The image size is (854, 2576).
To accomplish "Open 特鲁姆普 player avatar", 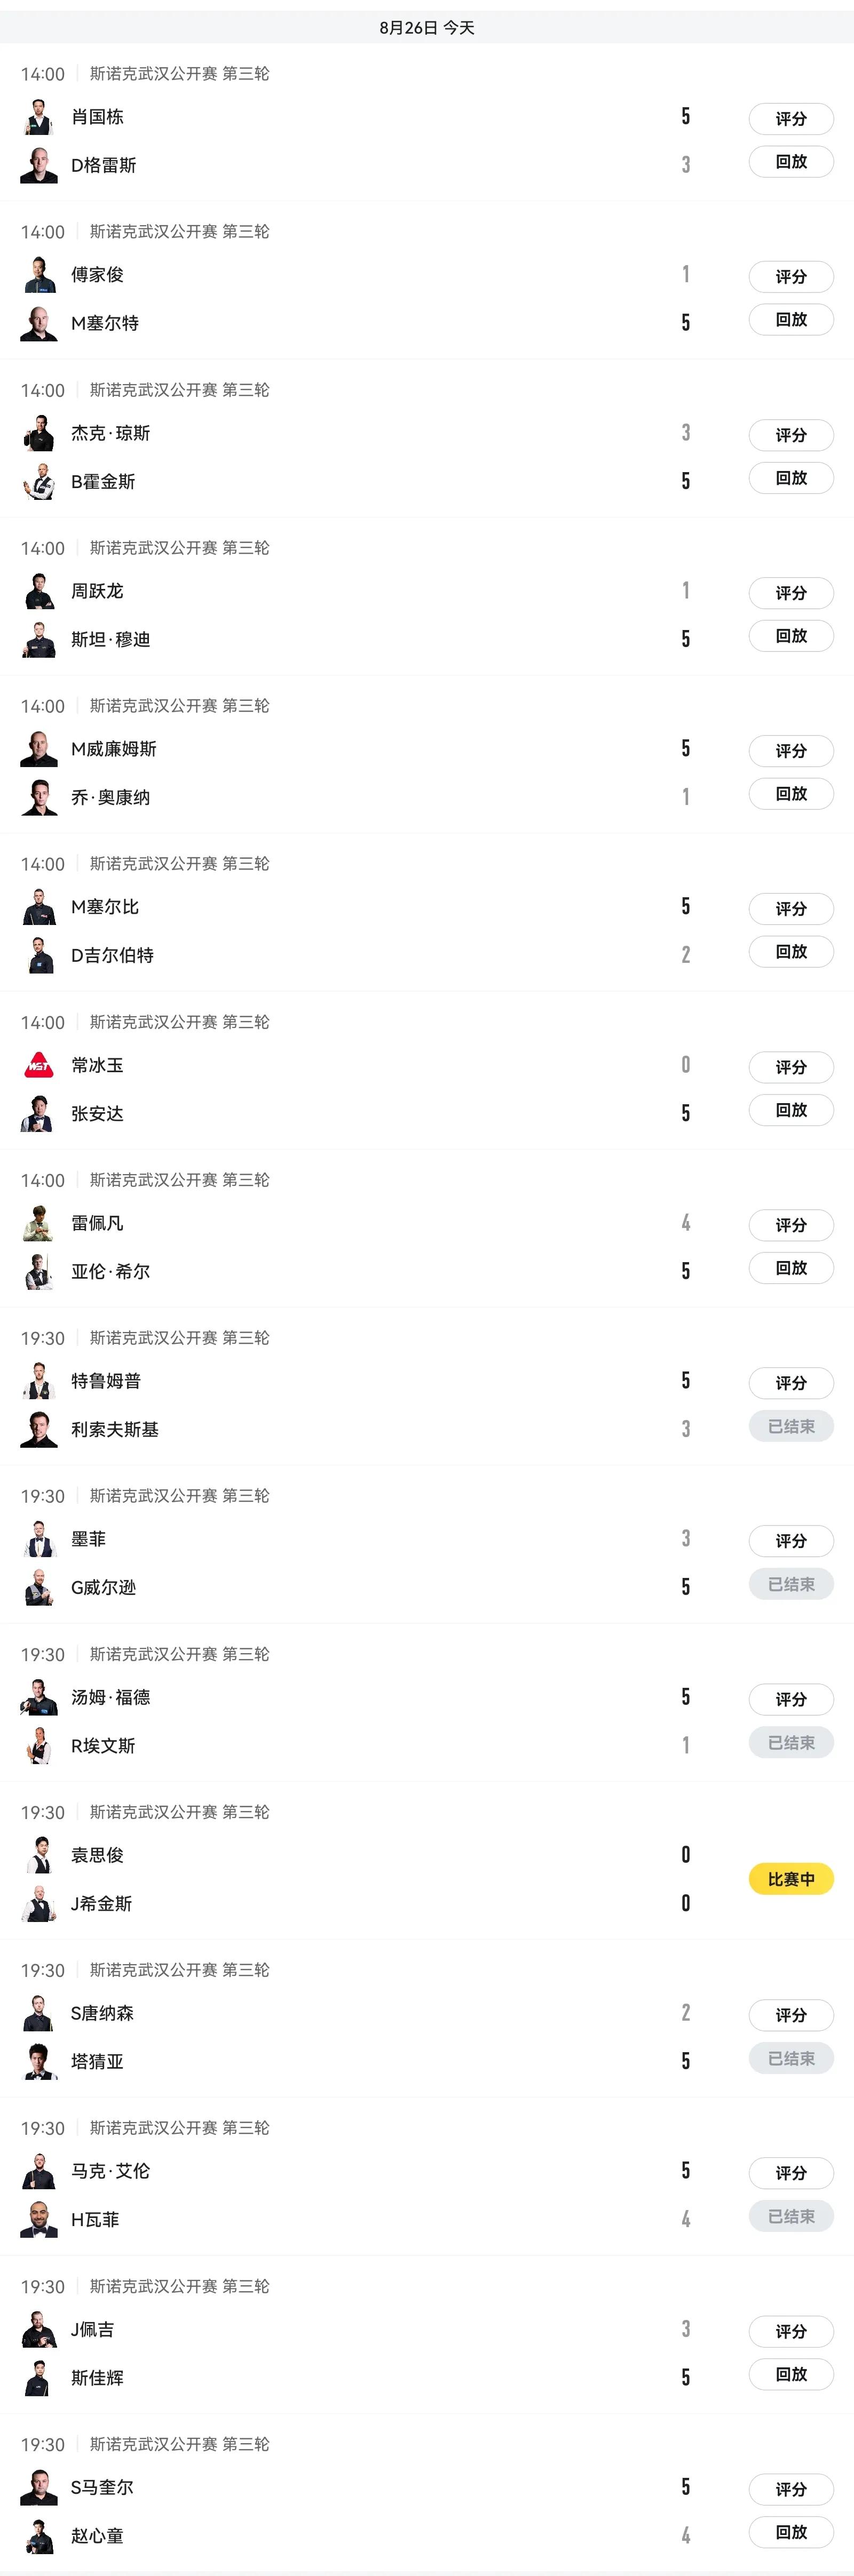I will (39, 1381).
